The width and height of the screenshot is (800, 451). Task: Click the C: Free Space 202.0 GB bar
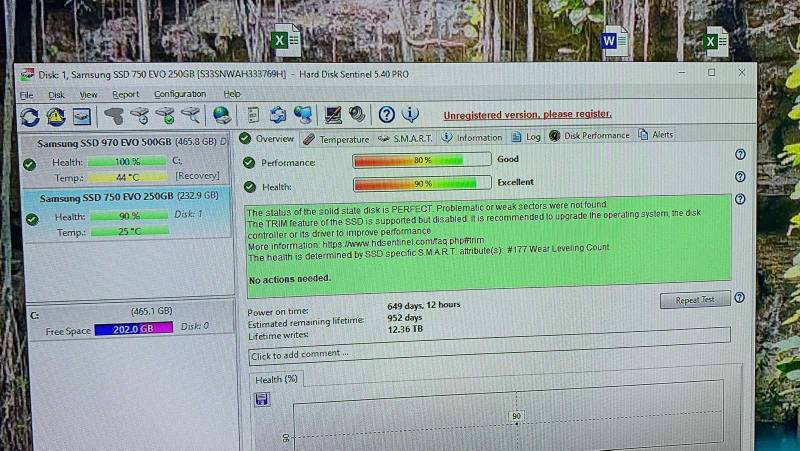pyautogui.click(x=134, y=329)
